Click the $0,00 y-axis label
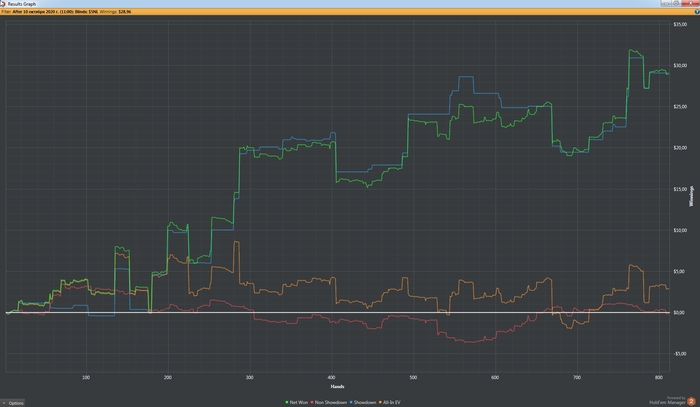This screenshot has width=700, height=407. pyautogui.click(x=679, y=312)
